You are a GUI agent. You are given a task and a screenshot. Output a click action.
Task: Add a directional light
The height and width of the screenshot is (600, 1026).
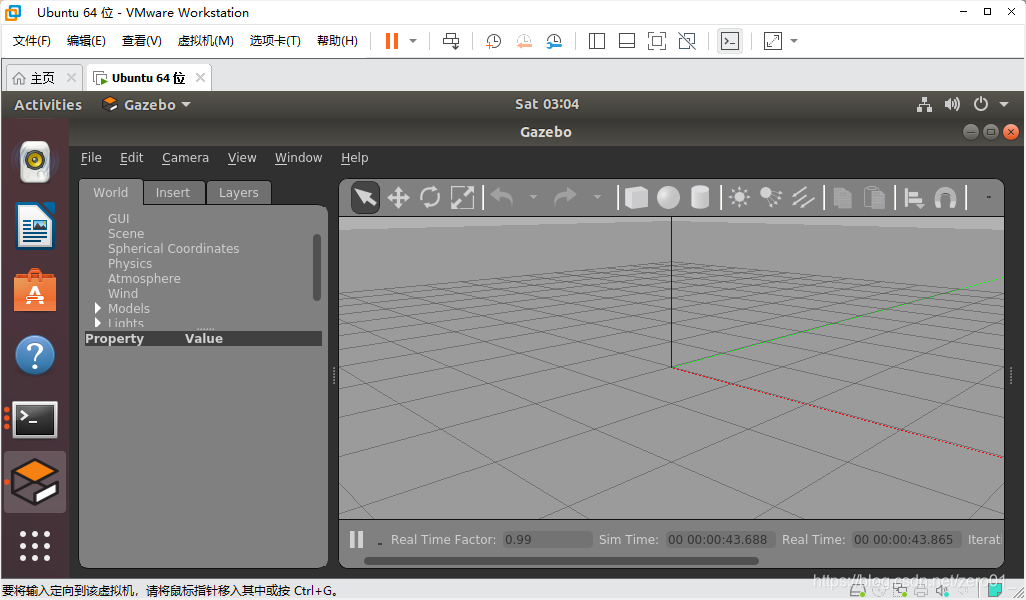click(x=803, y=198)
